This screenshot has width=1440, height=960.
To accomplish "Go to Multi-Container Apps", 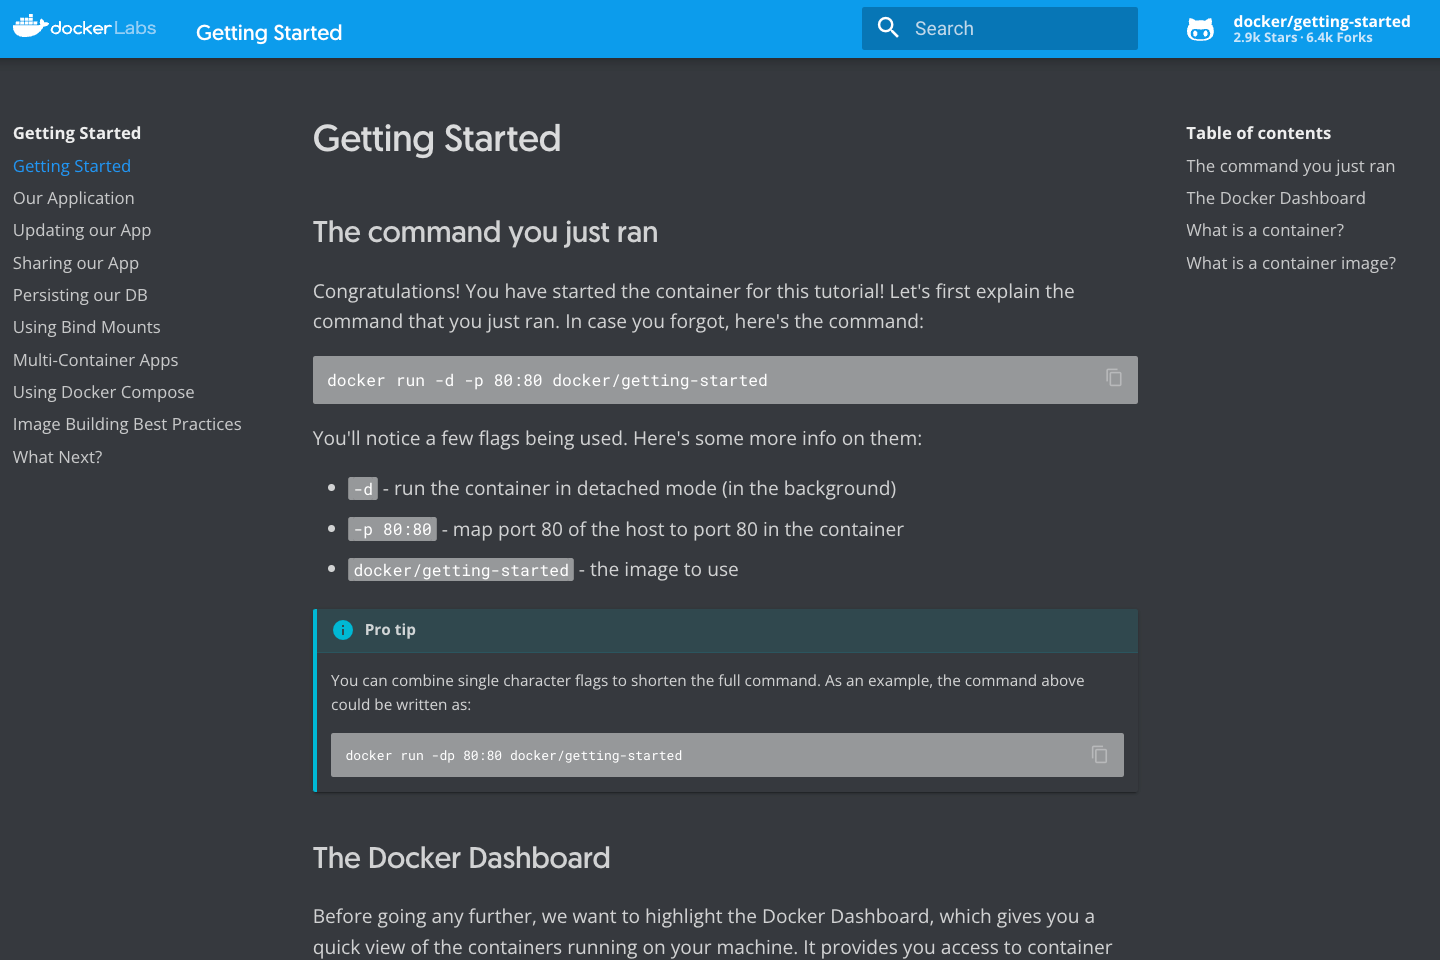I will 96,360.
